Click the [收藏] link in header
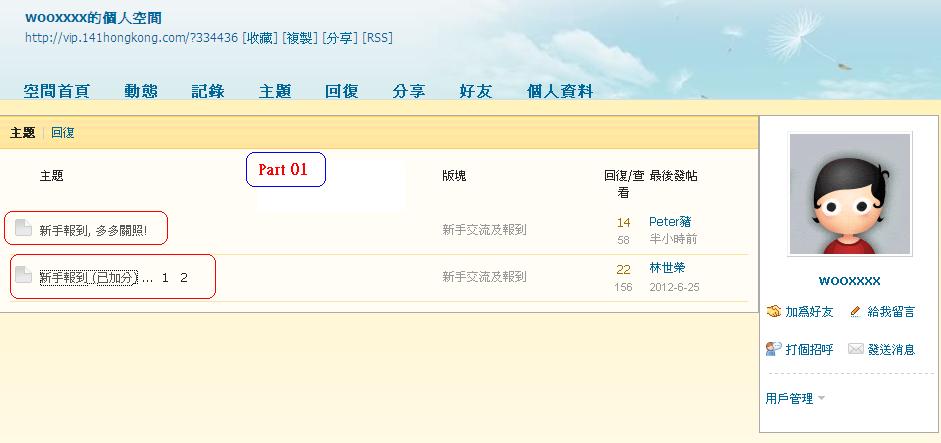The image size is (941, 443). [x=260, y=38]
